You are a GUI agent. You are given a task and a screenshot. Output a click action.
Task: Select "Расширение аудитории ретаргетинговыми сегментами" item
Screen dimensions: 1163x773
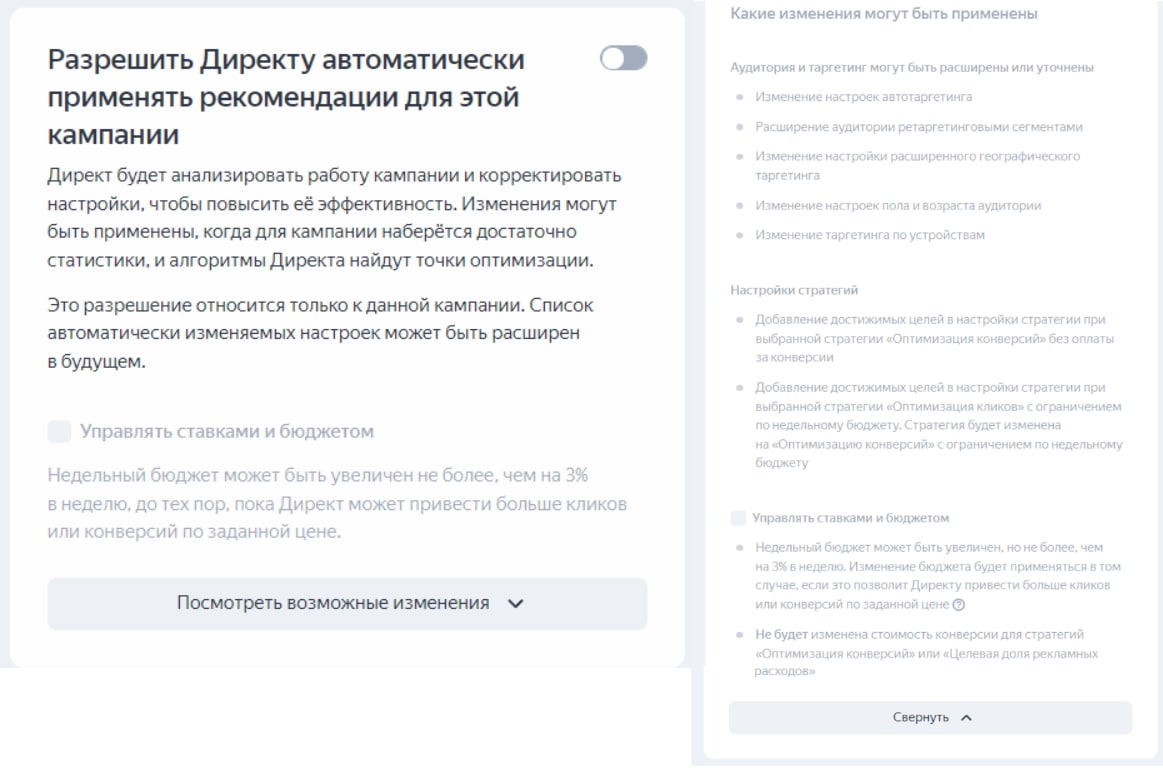pyautogui.click(x=918, y=127)
